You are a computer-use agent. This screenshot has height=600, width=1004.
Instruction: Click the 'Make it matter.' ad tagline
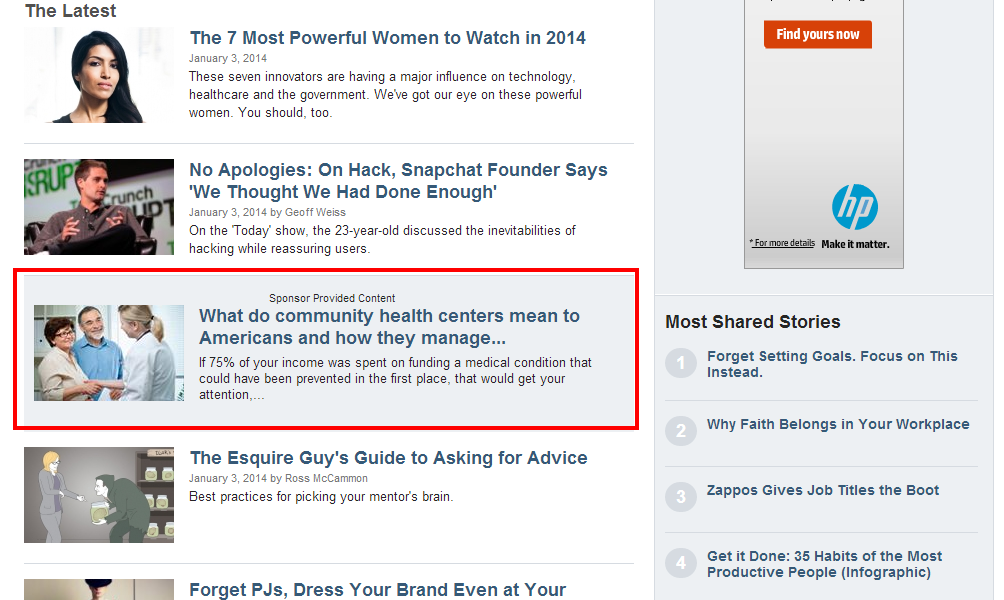[855, 244]
